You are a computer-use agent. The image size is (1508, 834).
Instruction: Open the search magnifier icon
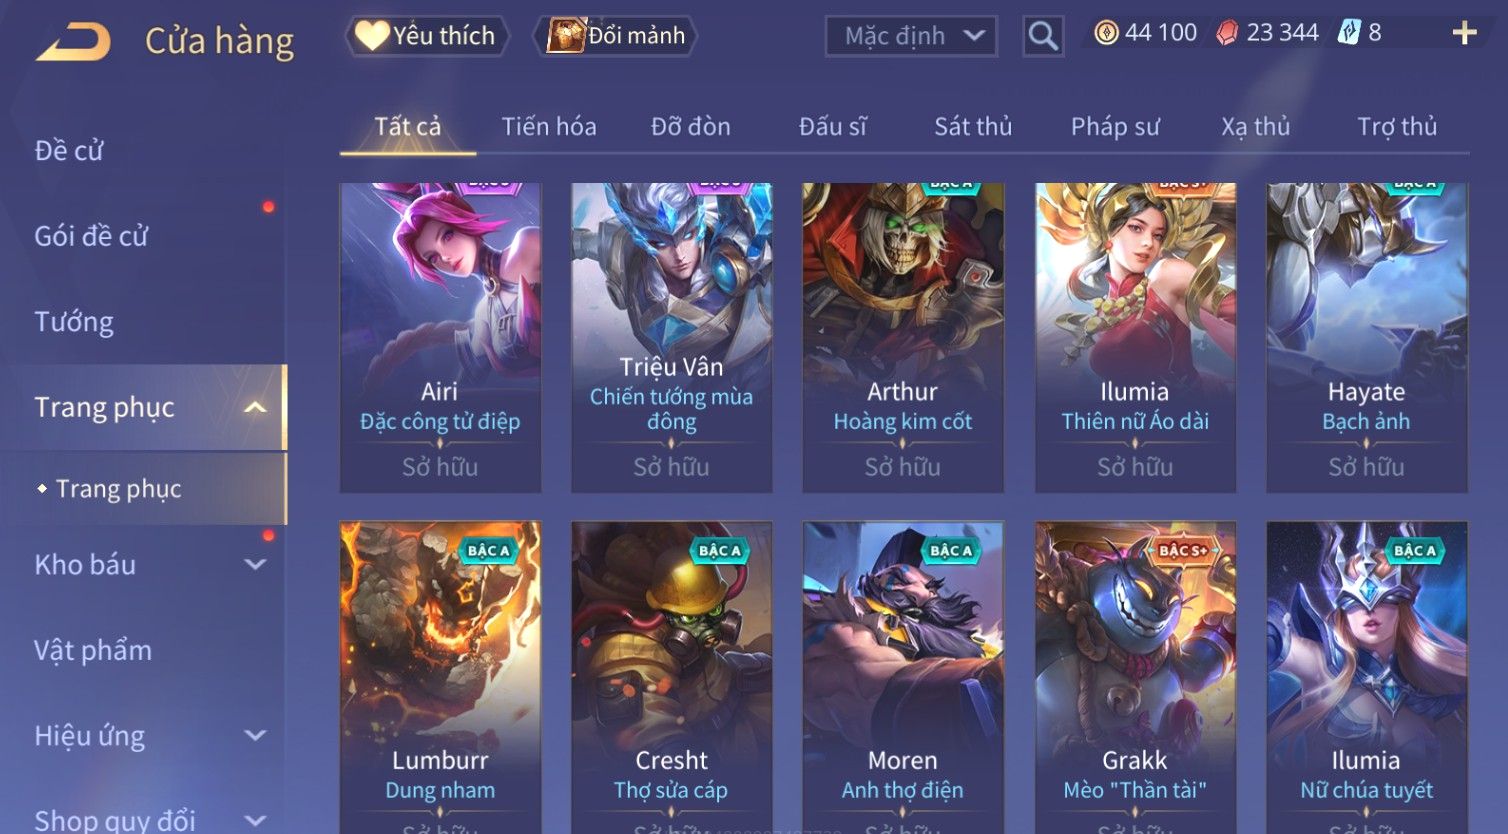pos(1043,36)
